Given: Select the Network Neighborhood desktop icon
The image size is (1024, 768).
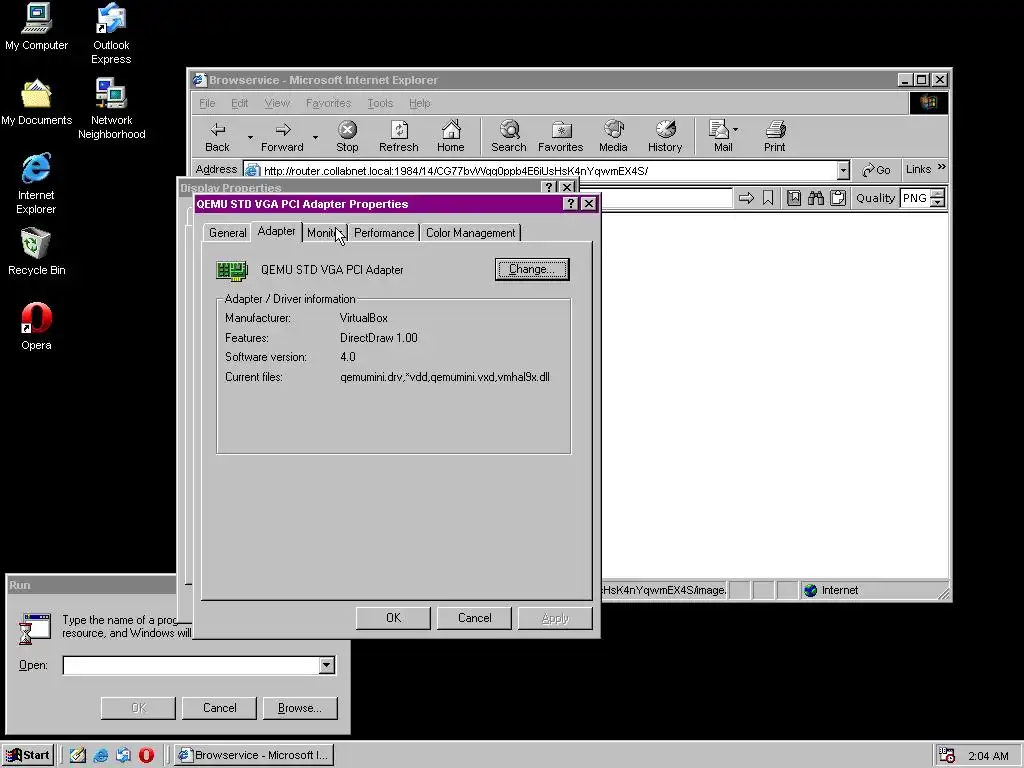Looking at the screenshot, I should pyautogui.click(x=112, y=109).
